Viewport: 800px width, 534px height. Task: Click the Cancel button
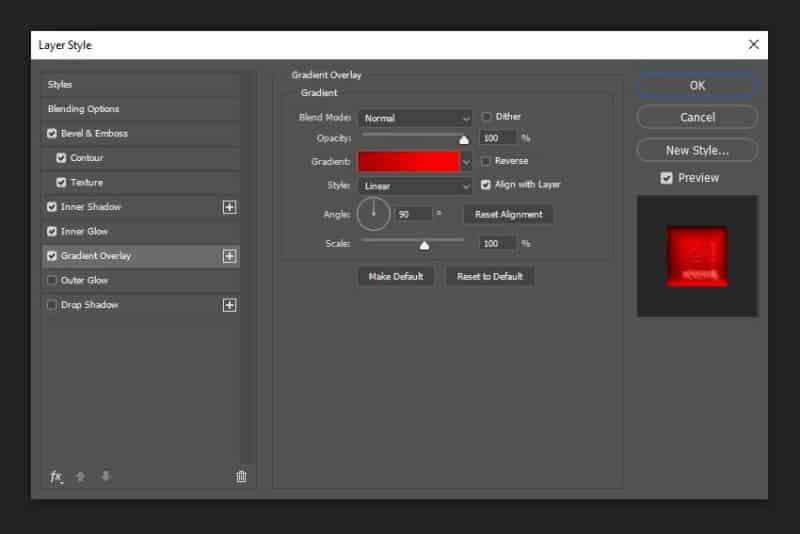(x=697, y=118)
